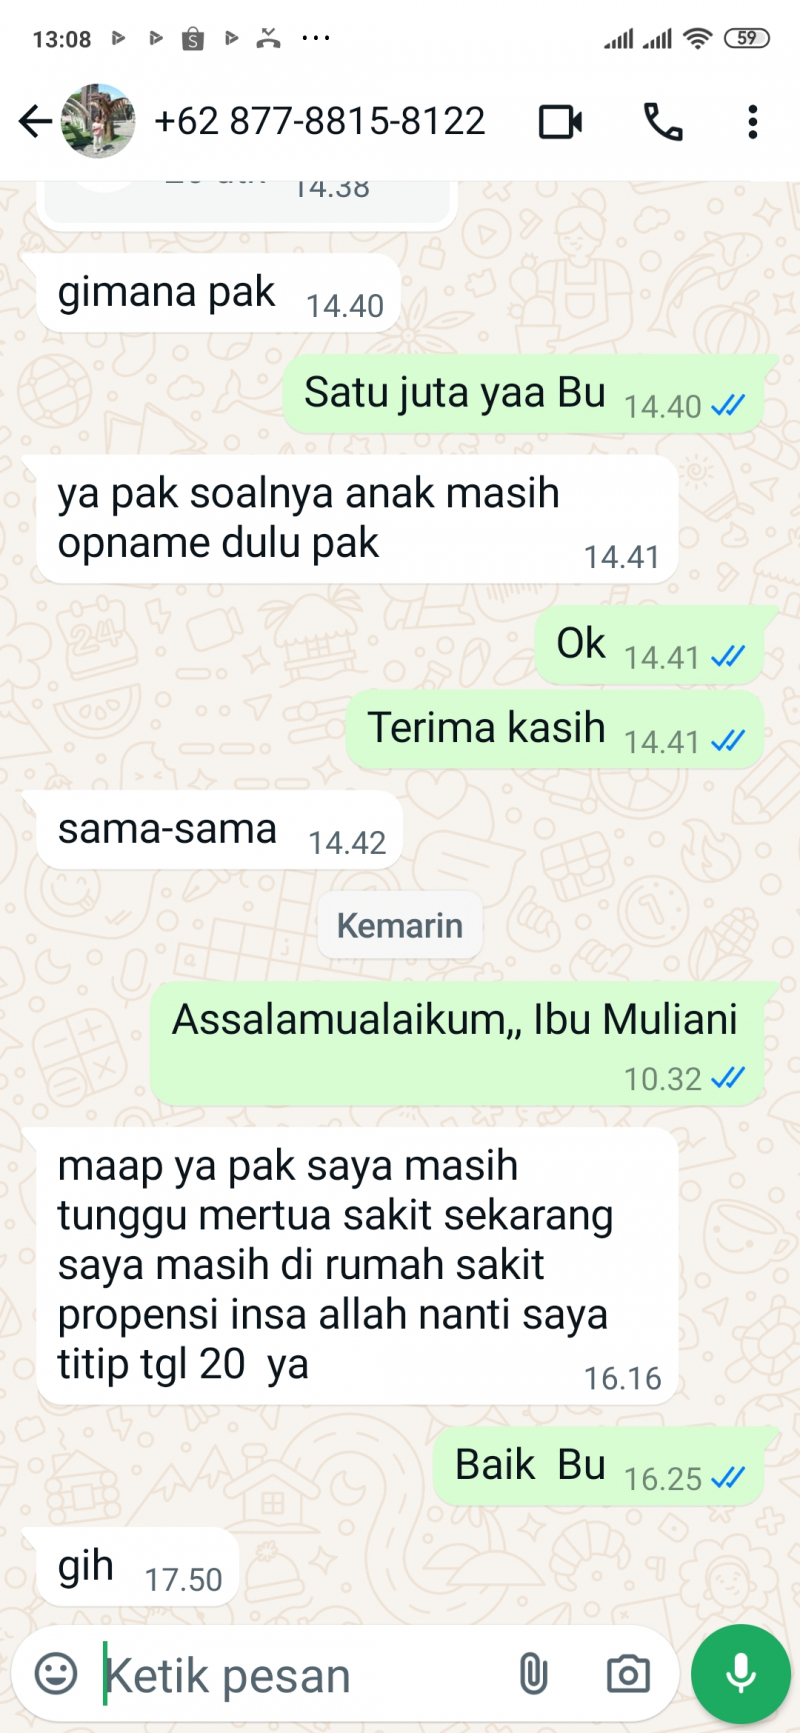800x1733 pixels.
Task: Open camera from the message bar
Action: pos(628,1673)
